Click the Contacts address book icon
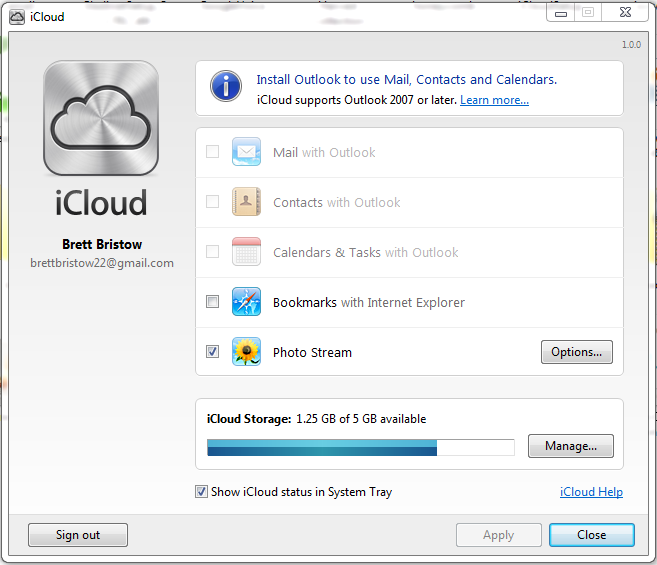 pyautogui.click(x=246, y=202)
